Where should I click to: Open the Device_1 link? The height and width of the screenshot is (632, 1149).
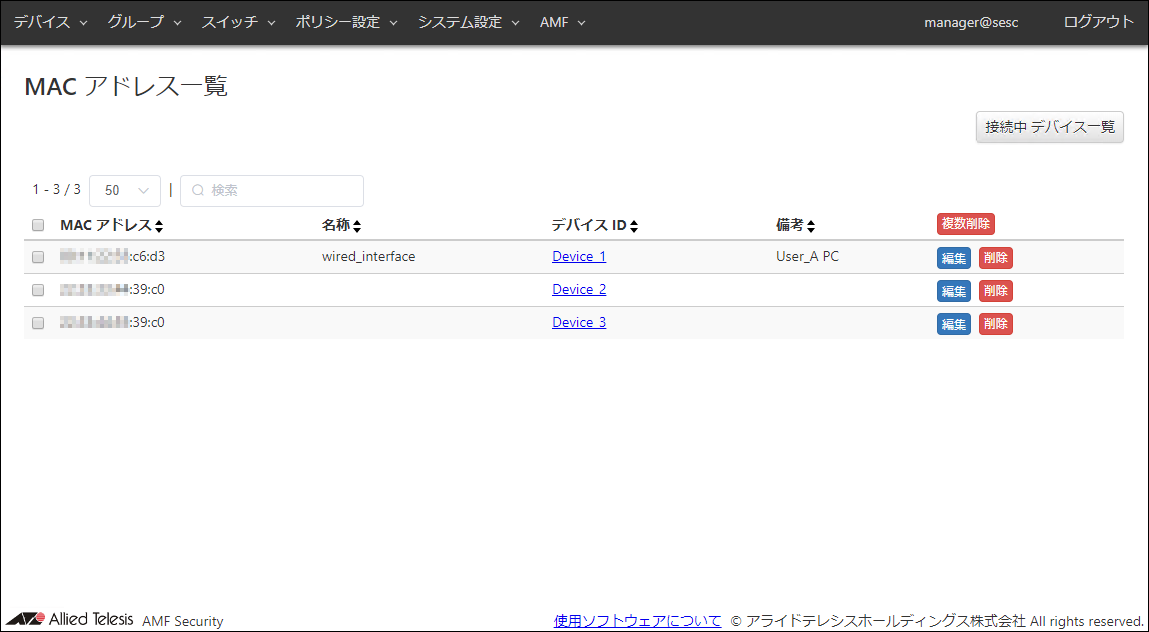(579, 256)
